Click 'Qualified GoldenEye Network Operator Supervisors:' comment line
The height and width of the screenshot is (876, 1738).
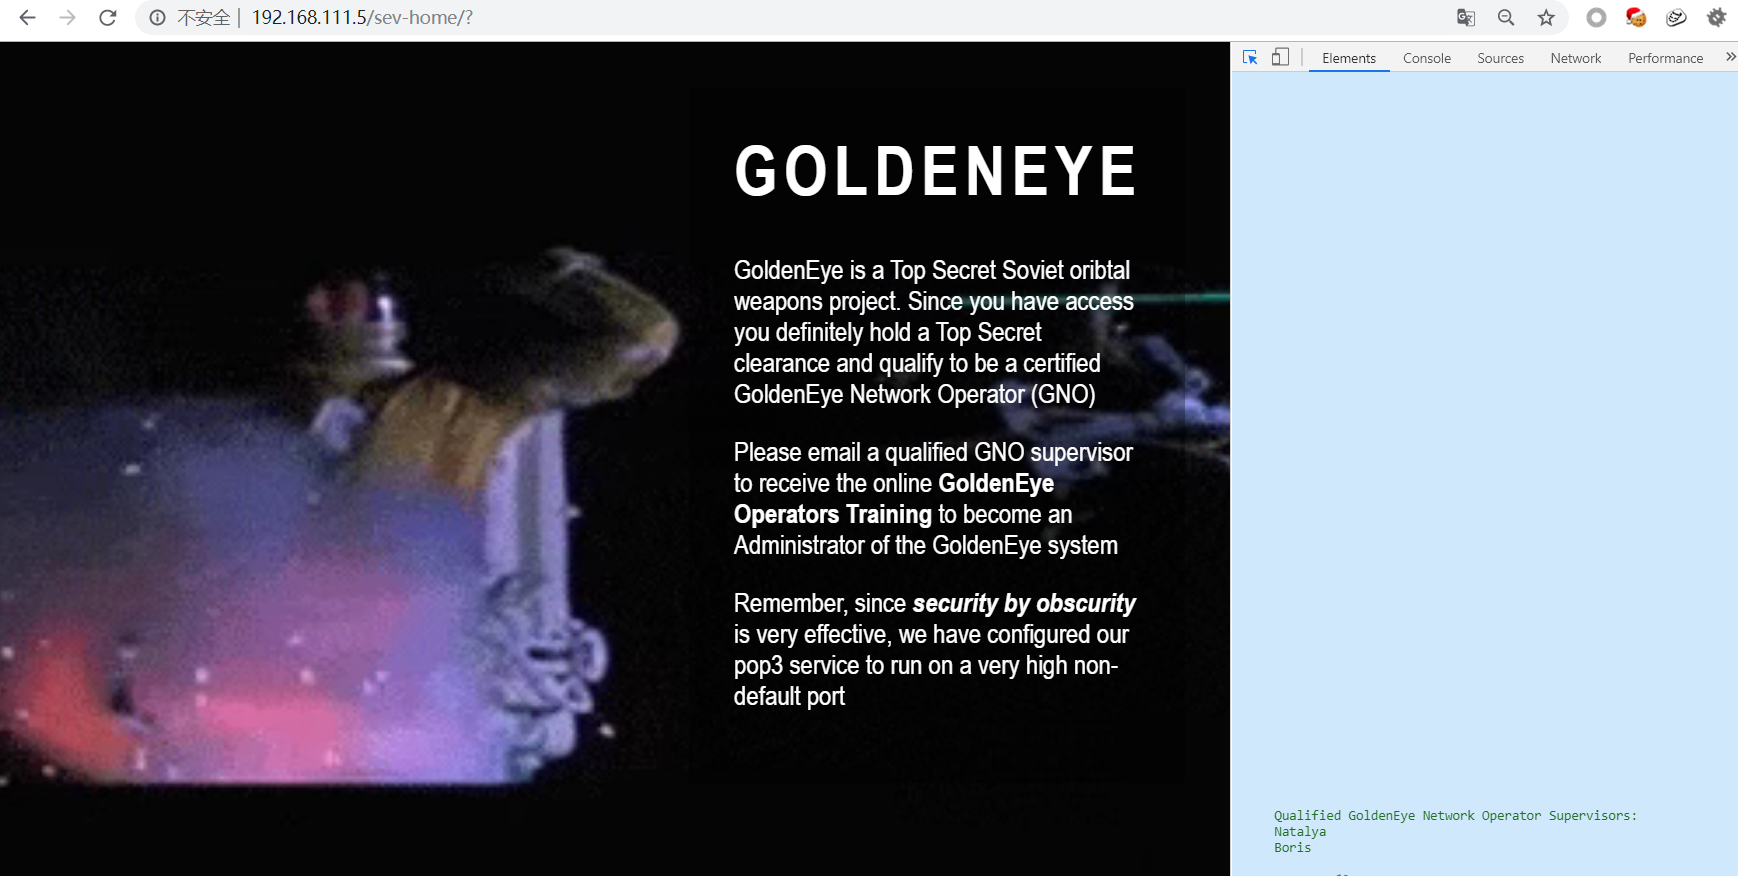[1455, 816]
